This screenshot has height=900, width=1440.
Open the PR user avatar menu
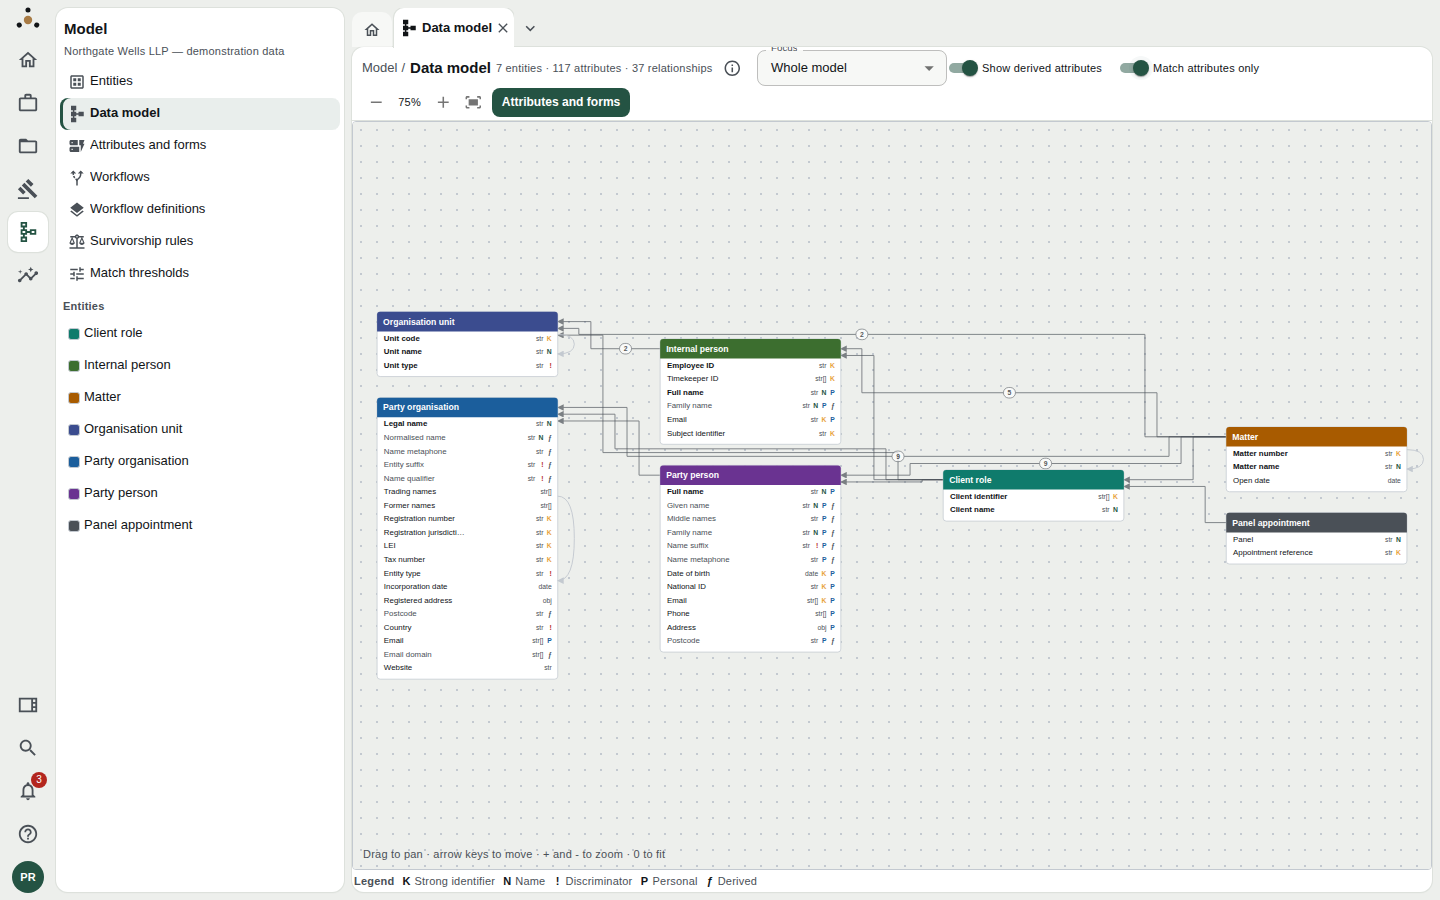pyautogui.click(x=28, y=877)
